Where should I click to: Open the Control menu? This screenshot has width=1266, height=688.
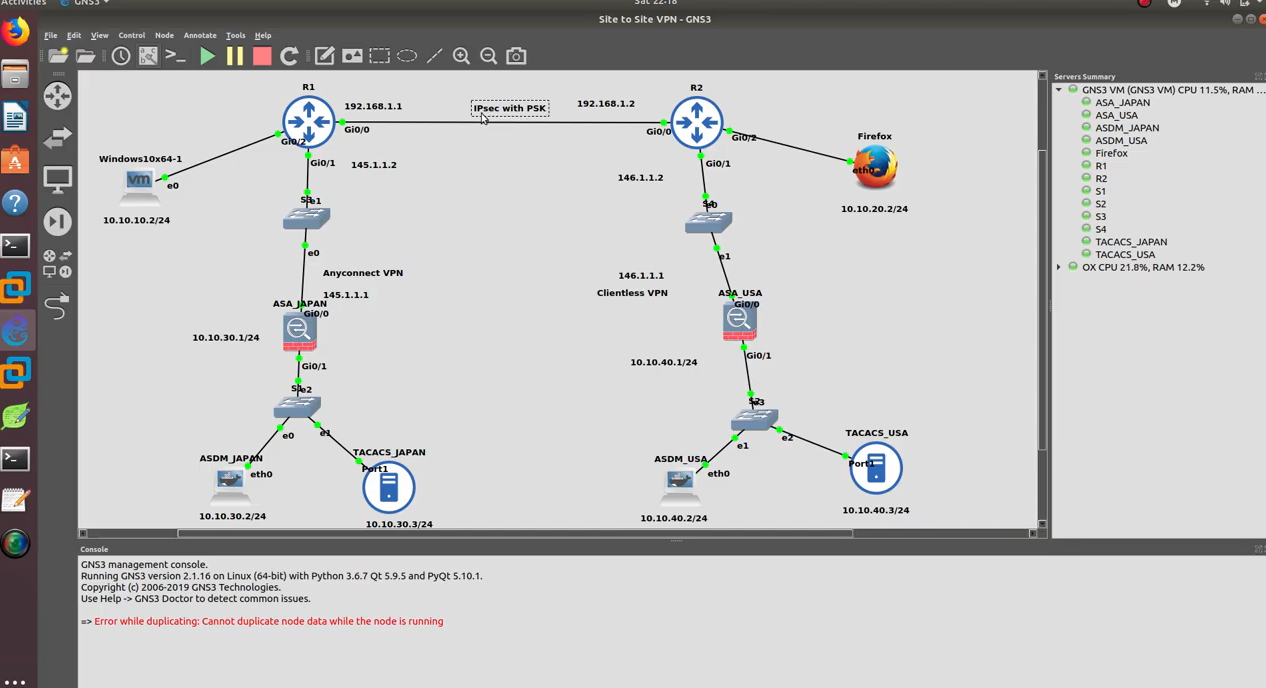132,35
